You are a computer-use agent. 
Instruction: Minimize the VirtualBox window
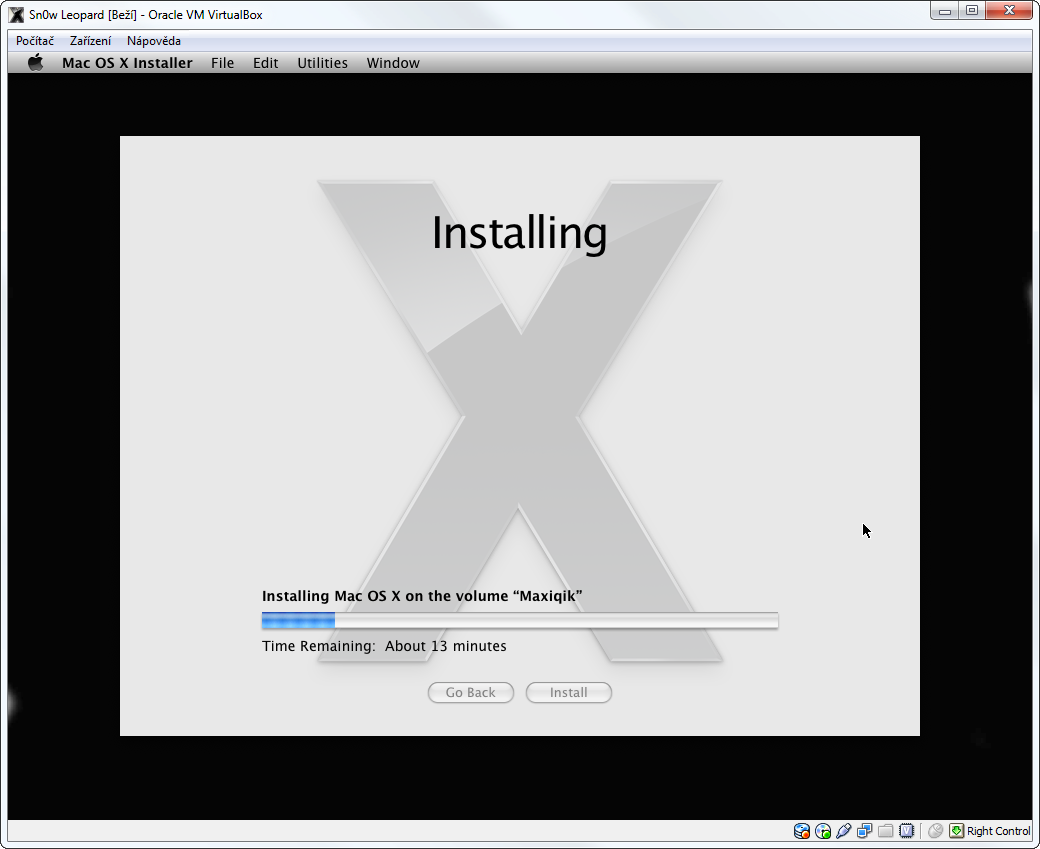point(945,11)
